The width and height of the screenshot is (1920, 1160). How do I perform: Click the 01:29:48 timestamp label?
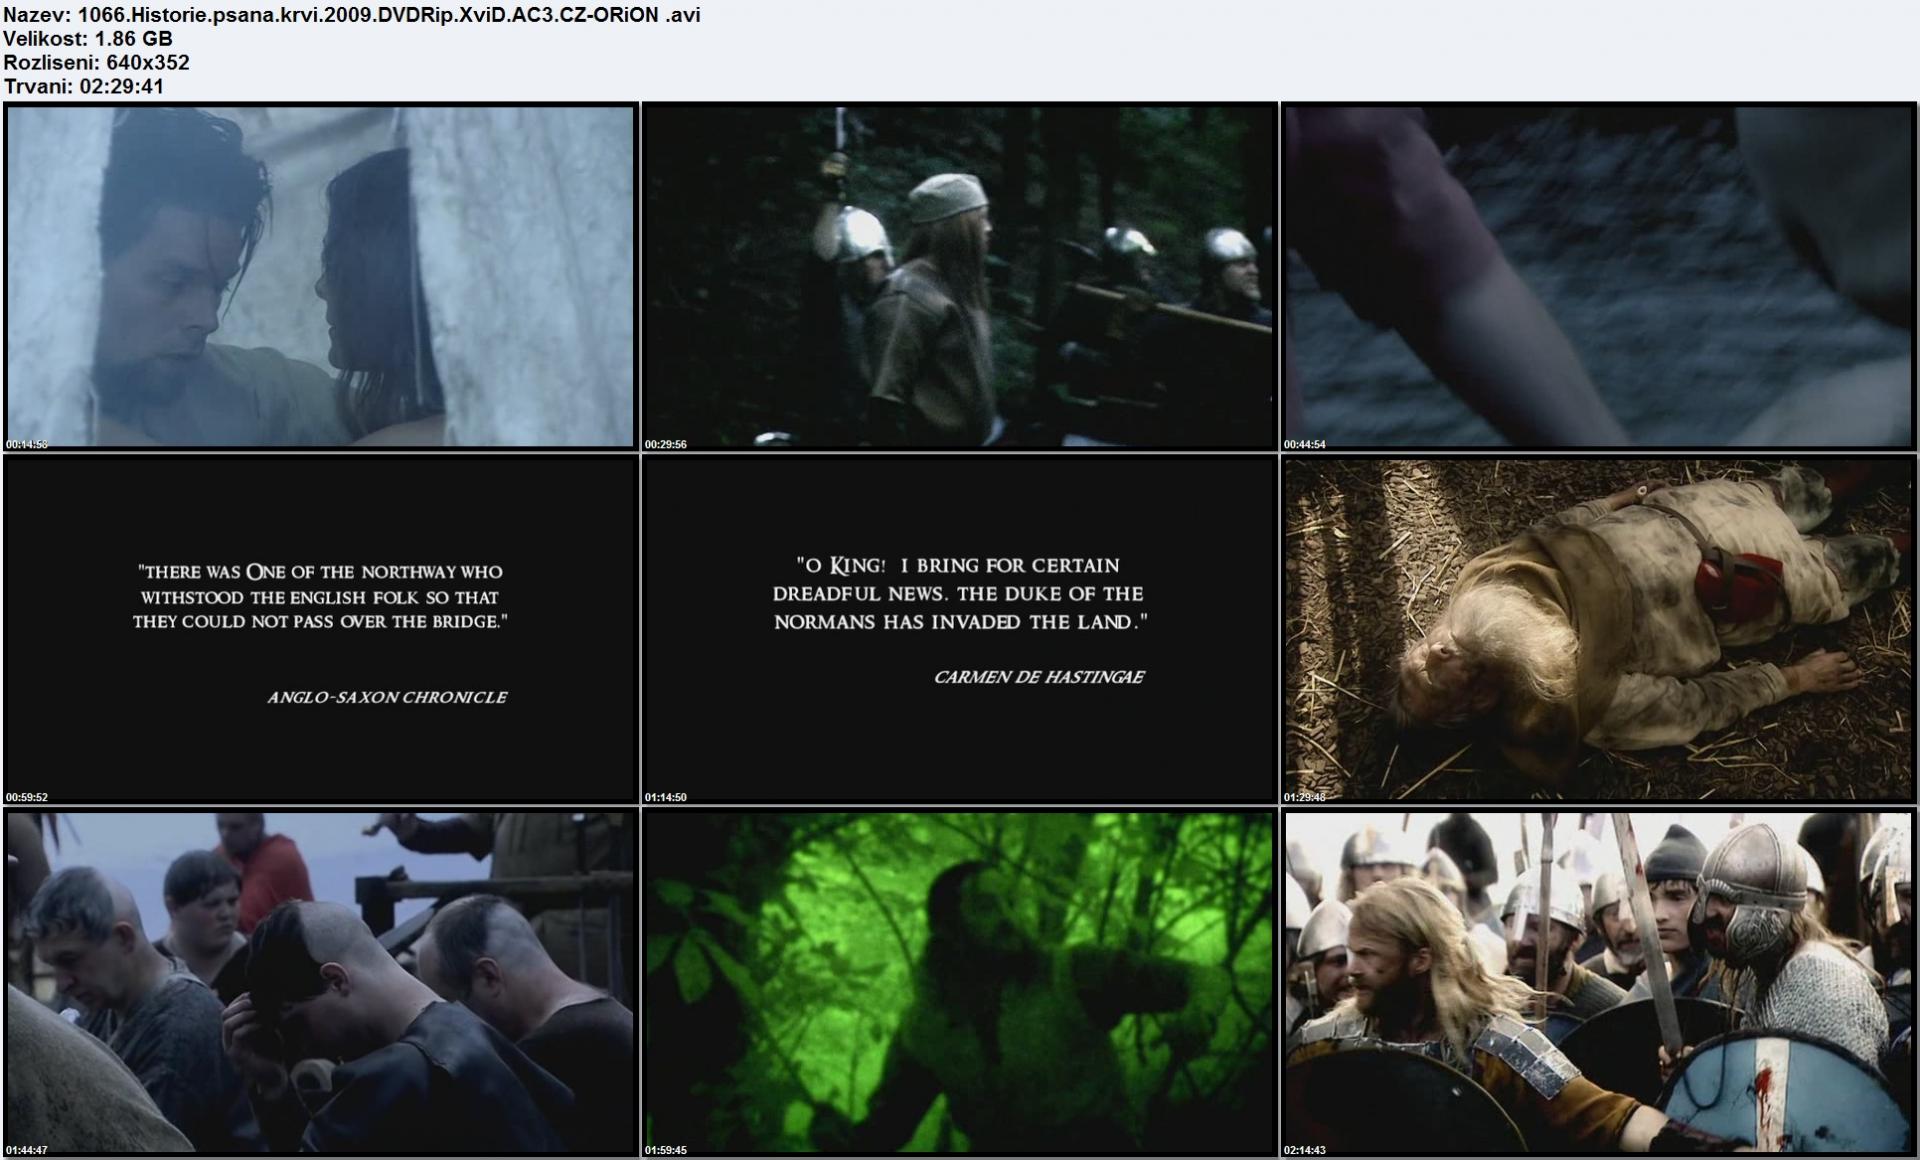pyautogui.click(x=1305, y=797)
